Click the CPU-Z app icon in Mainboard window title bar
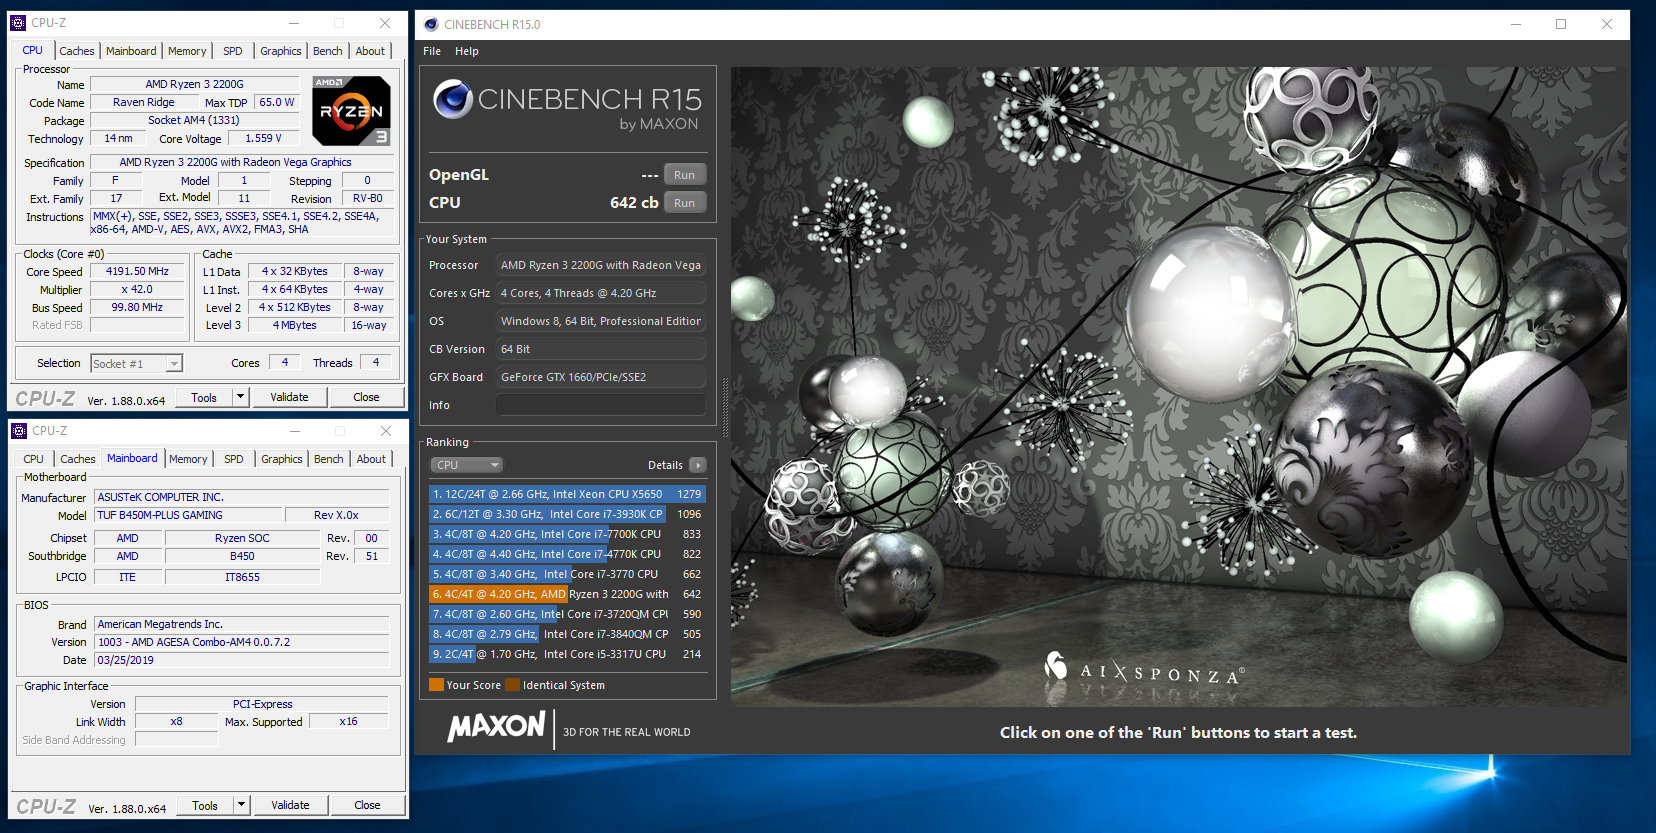Viewport: 1656px width, 833px height. 19,431
